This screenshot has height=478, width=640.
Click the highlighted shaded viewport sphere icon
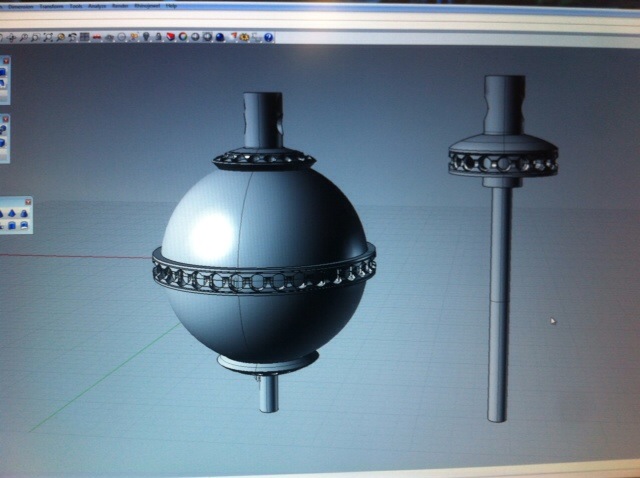[207, 37]
